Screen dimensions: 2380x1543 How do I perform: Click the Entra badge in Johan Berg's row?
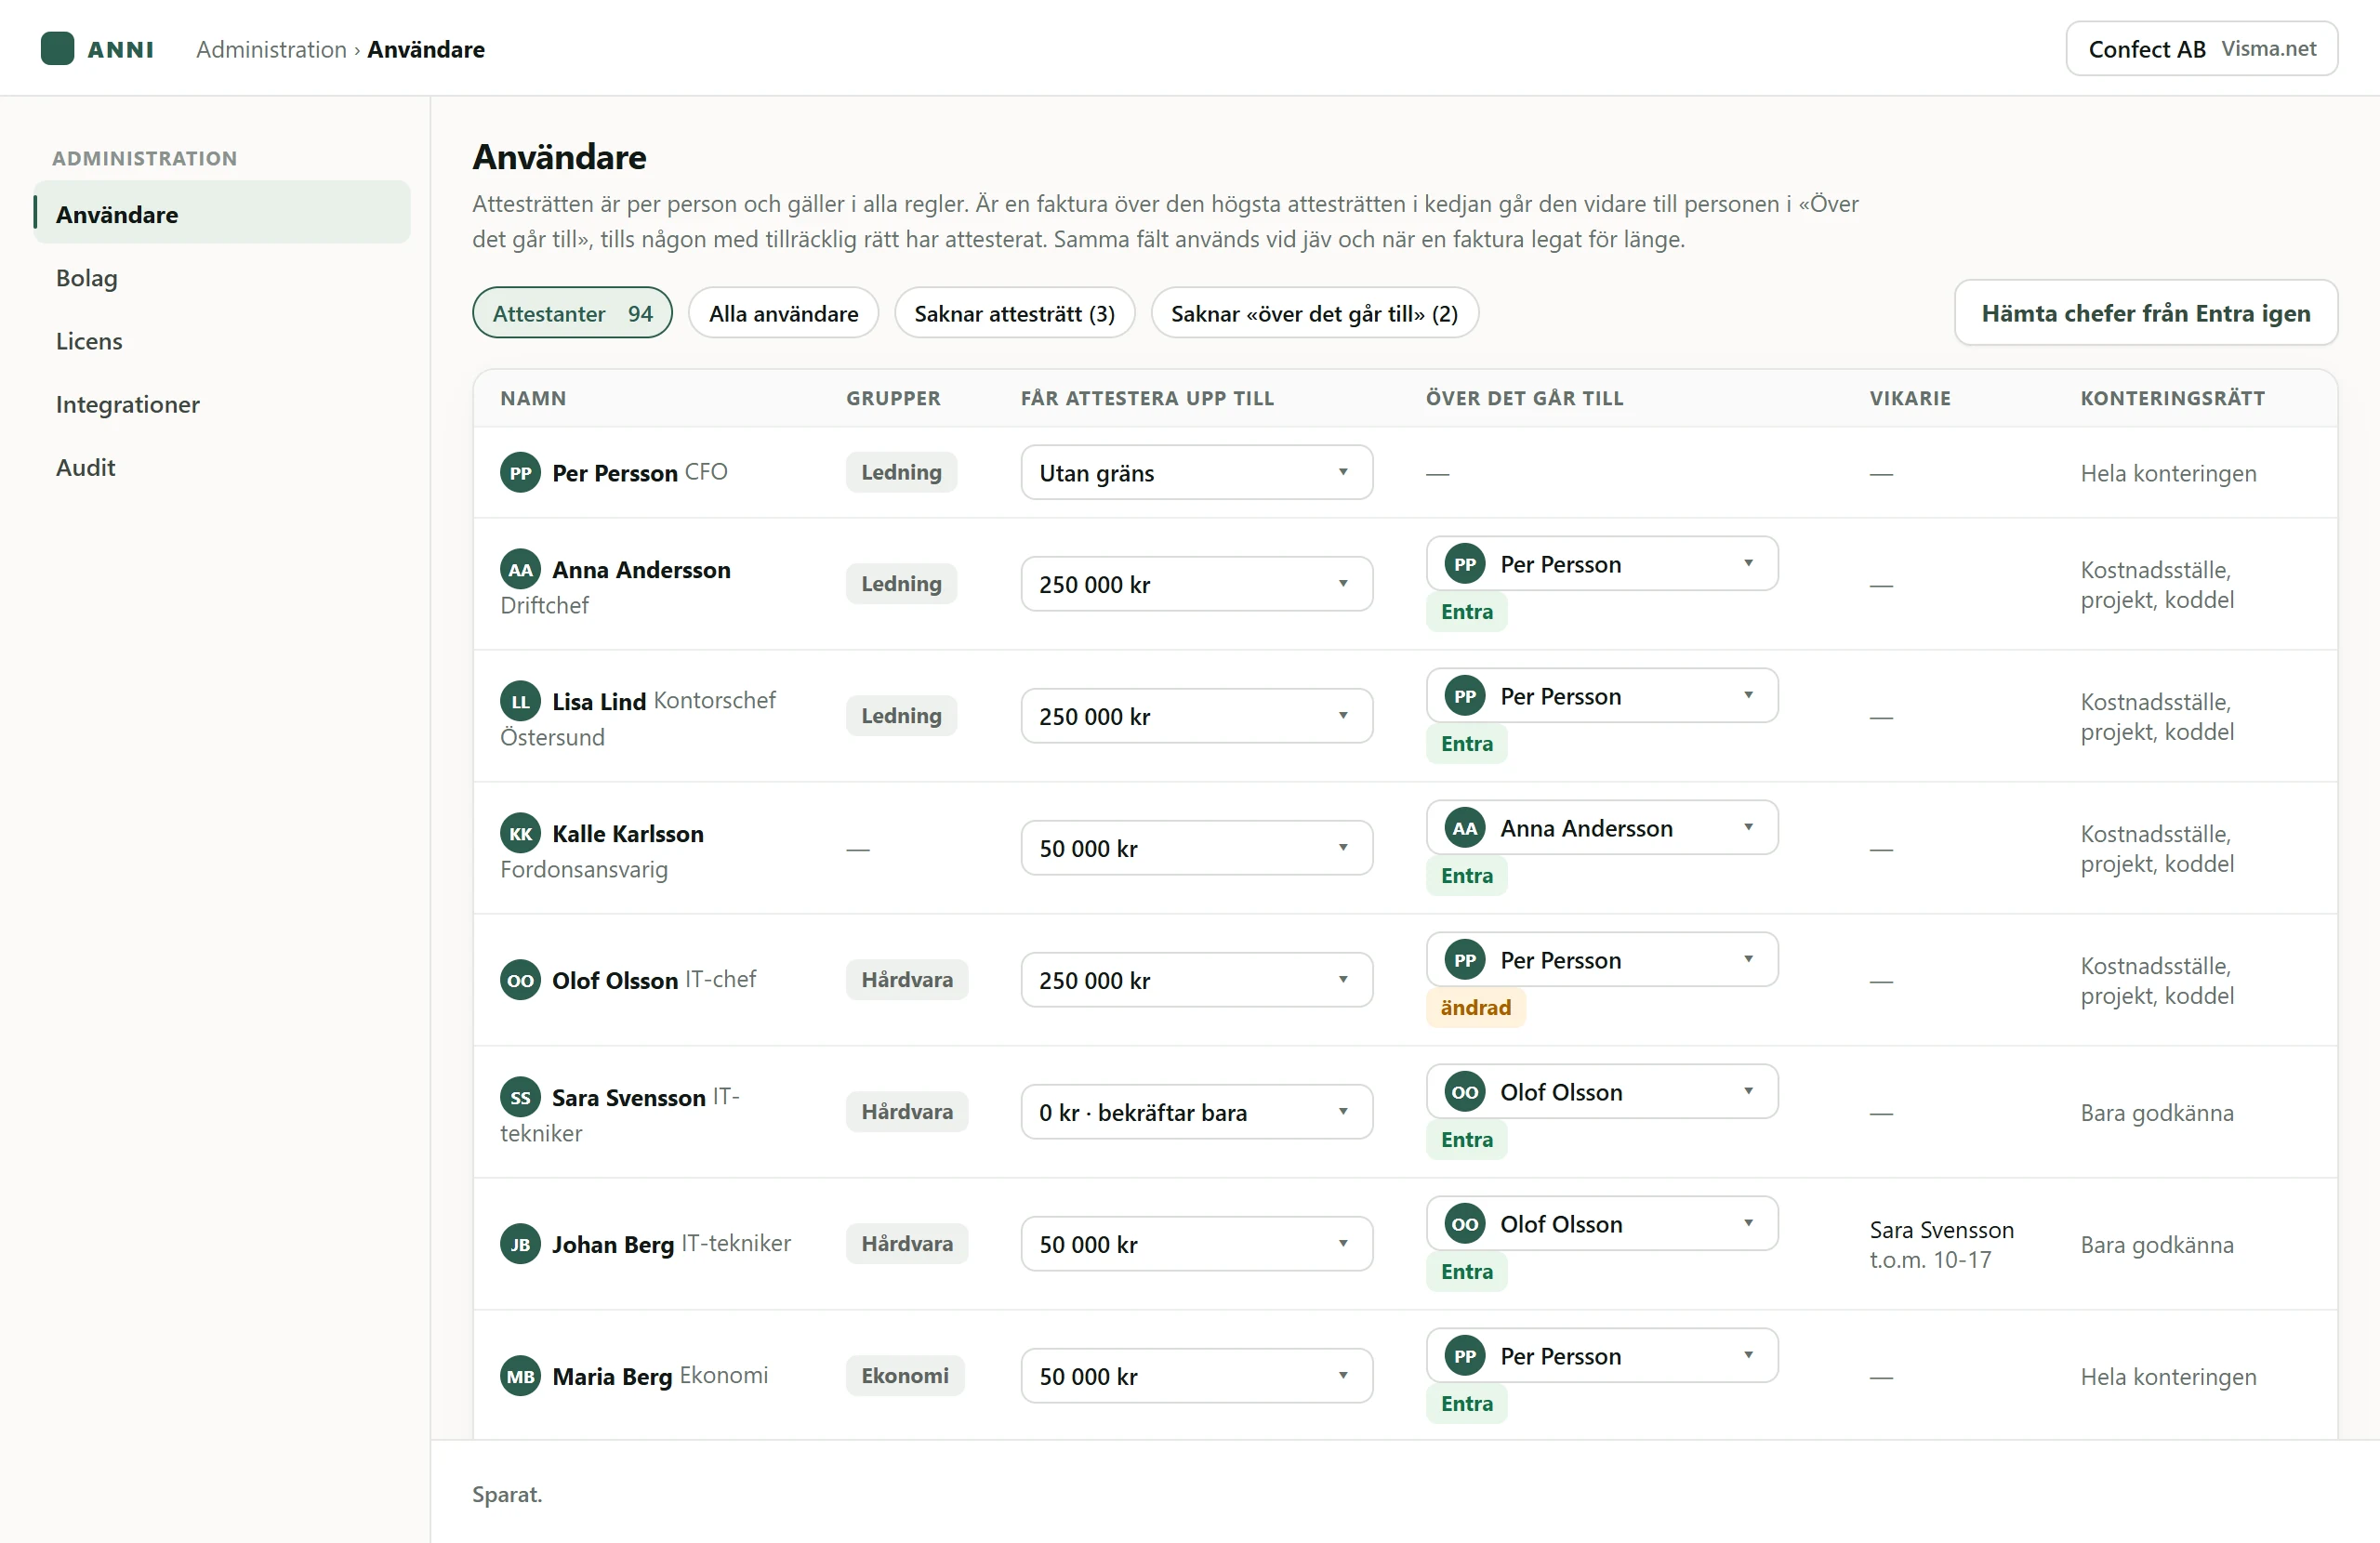(x=1466, y=1272)
